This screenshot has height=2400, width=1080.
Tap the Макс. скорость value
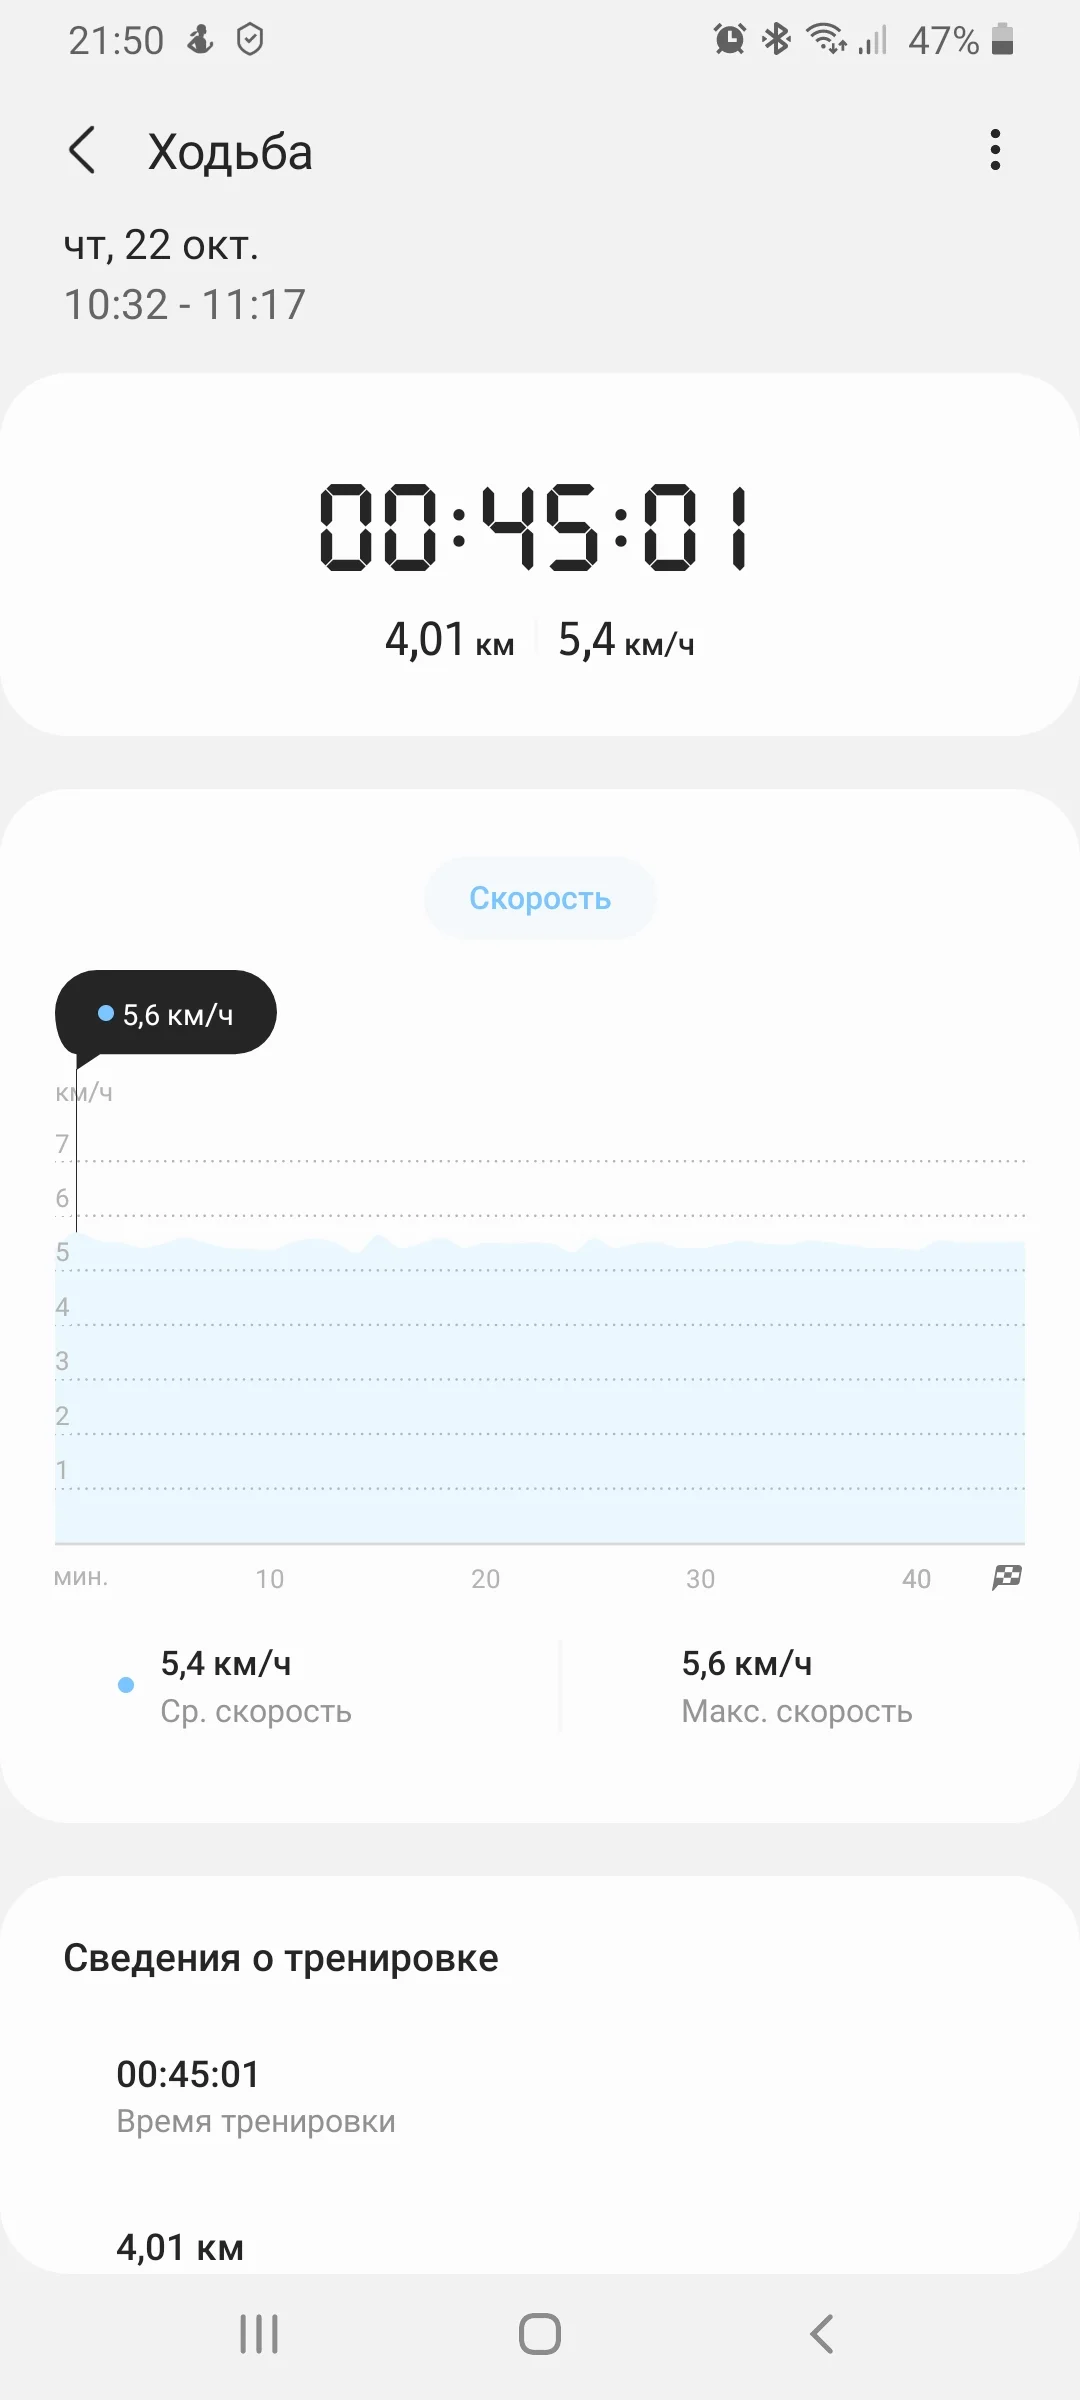[746, 1664]
